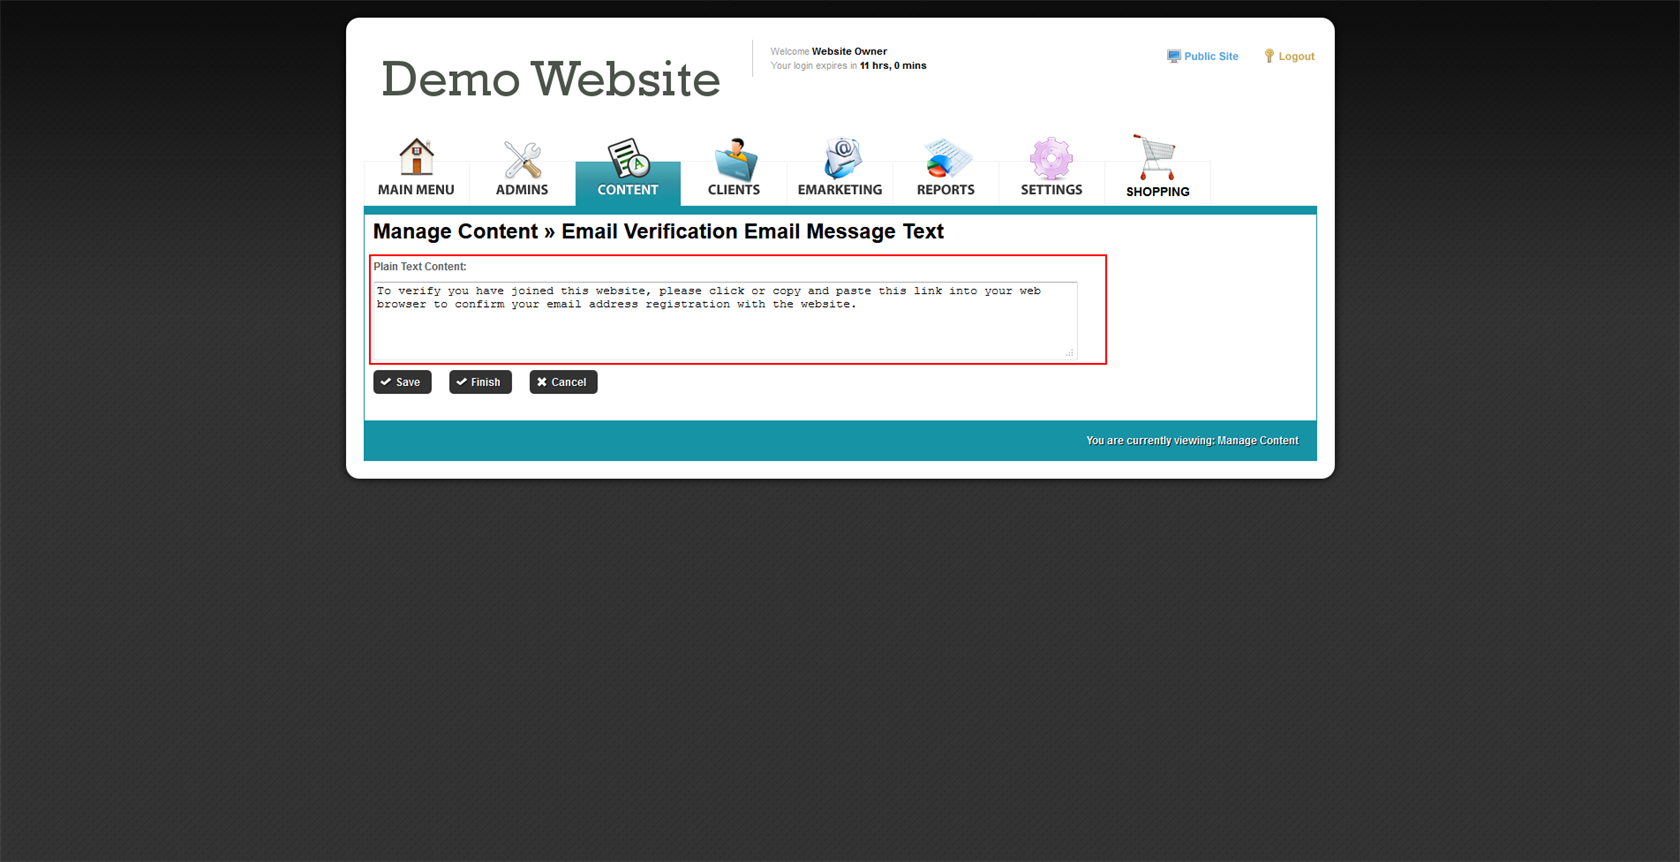Screen dimensions: 1680x862
Task: Visit the Public Site link
Action: point(1211,57)
